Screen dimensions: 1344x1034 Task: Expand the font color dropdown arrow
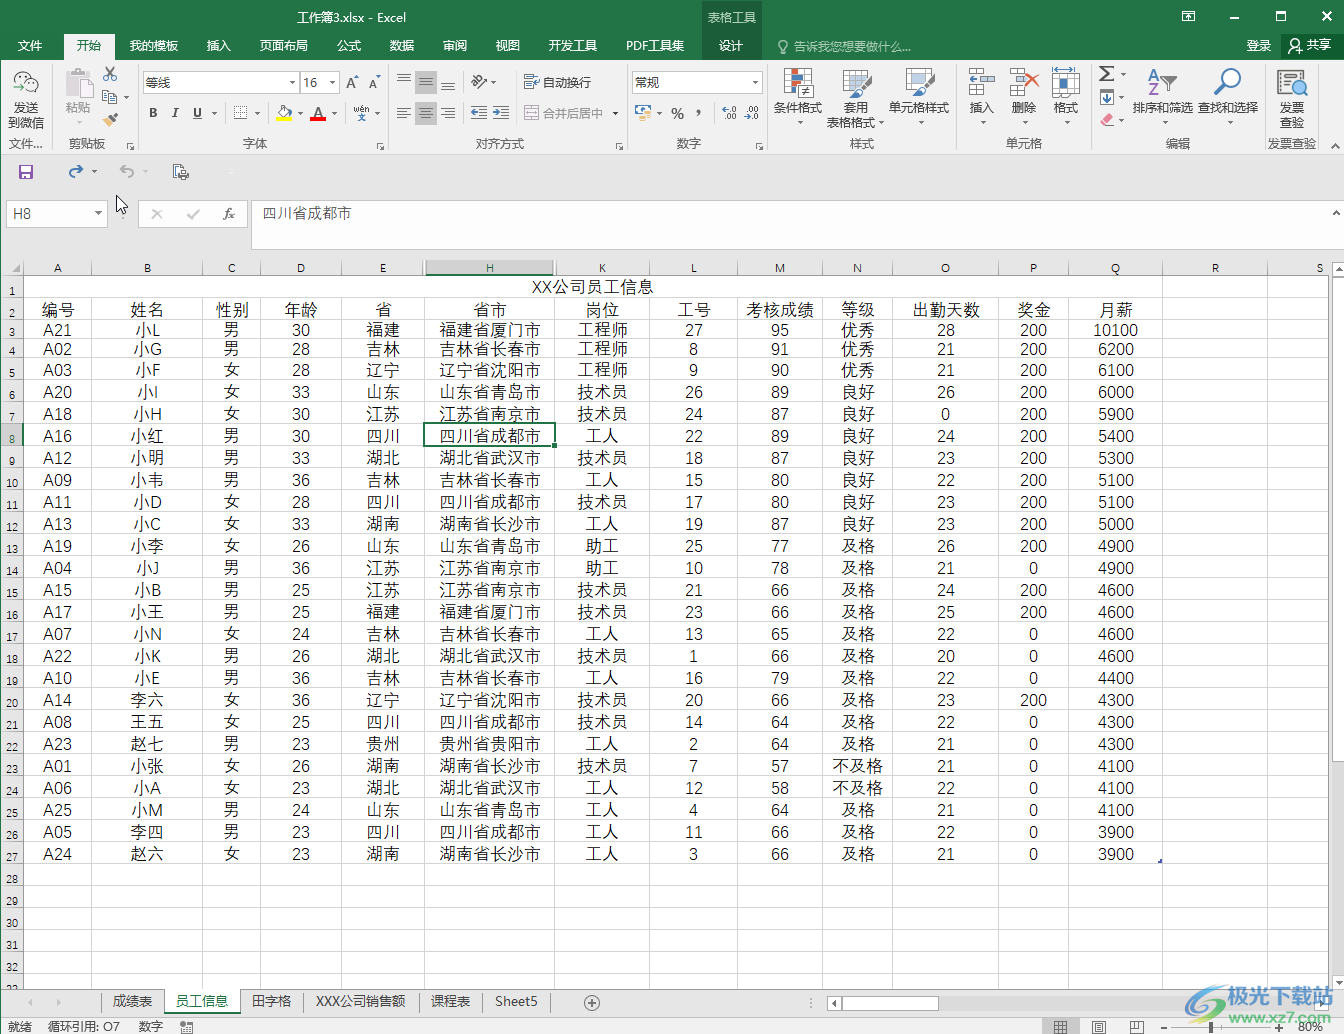[334, 114]
